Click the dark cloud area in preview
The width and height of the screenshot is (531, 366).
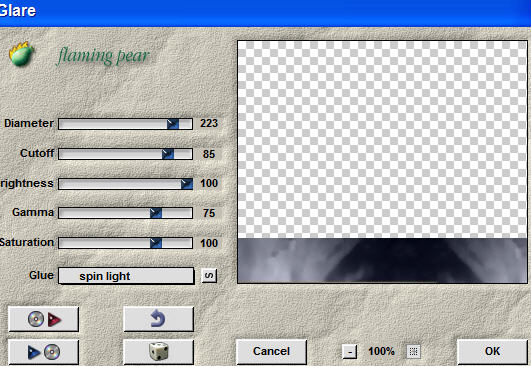[x=382, y=260]
